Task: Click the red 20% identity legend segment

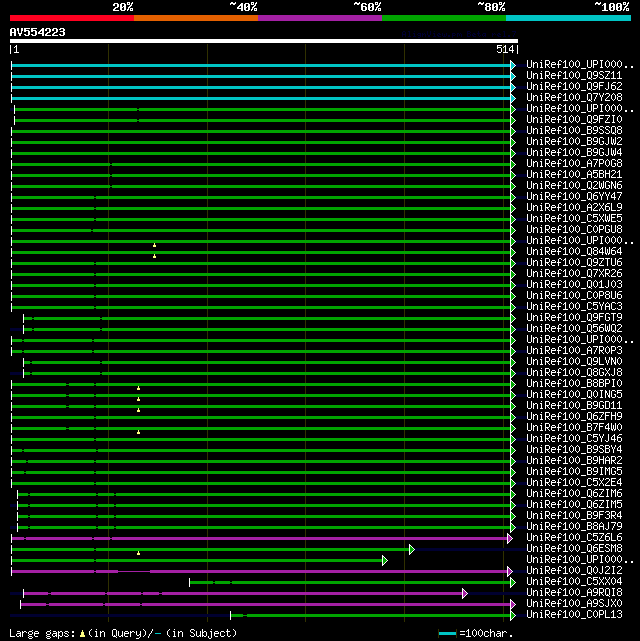Action: pos(72,18)
